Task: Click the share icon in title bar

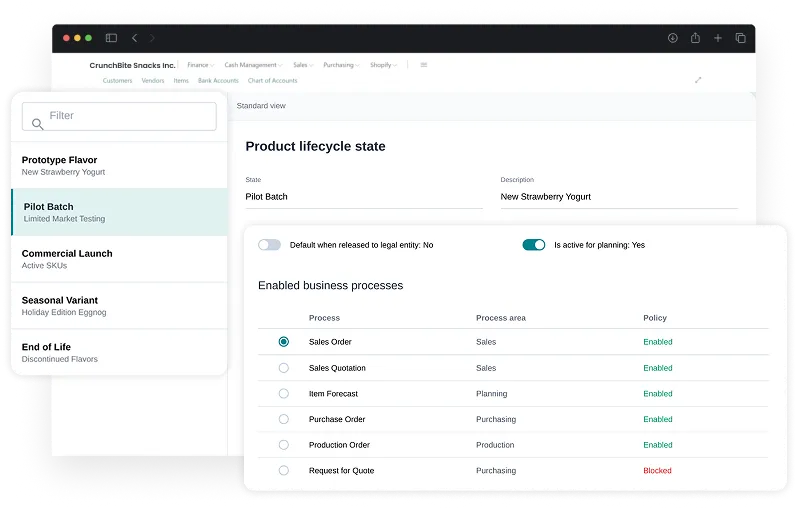Action: (x=695, y=38)
